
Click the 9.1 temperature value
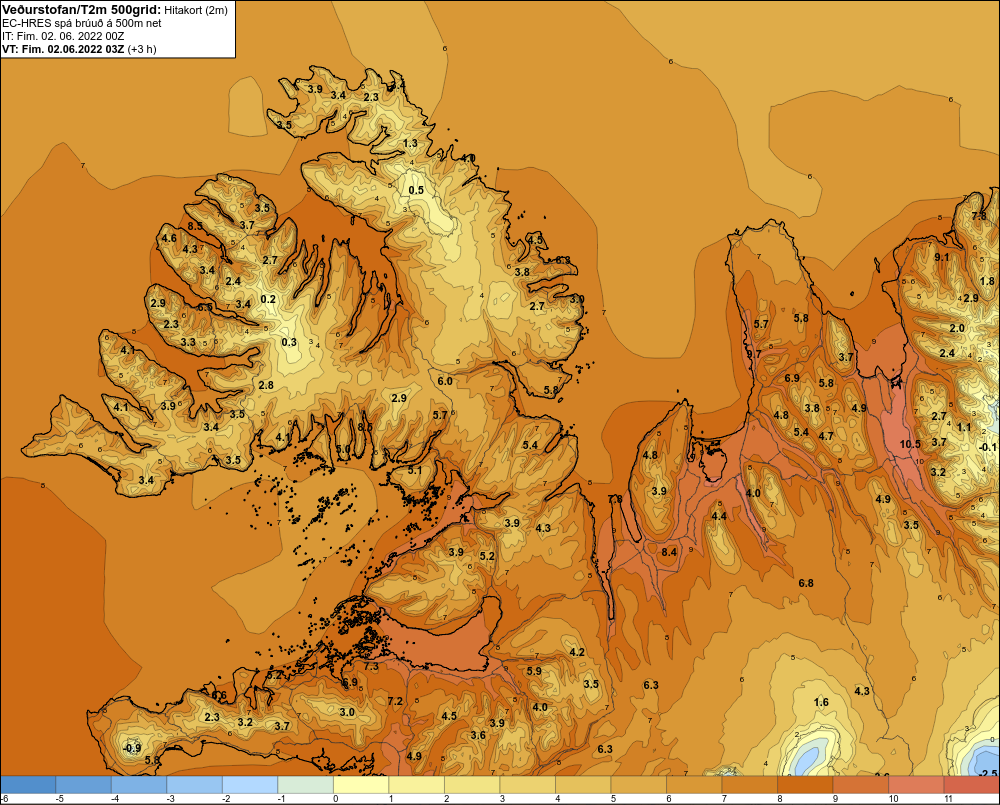pyautogui.click(x=941, y=257)
